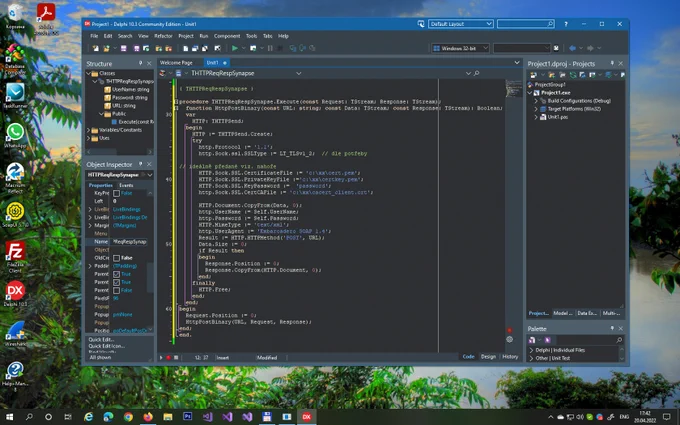Switch to the Design view tab
Image resolution: width=680 pixels, height=425 pixels.
[488, 356]
